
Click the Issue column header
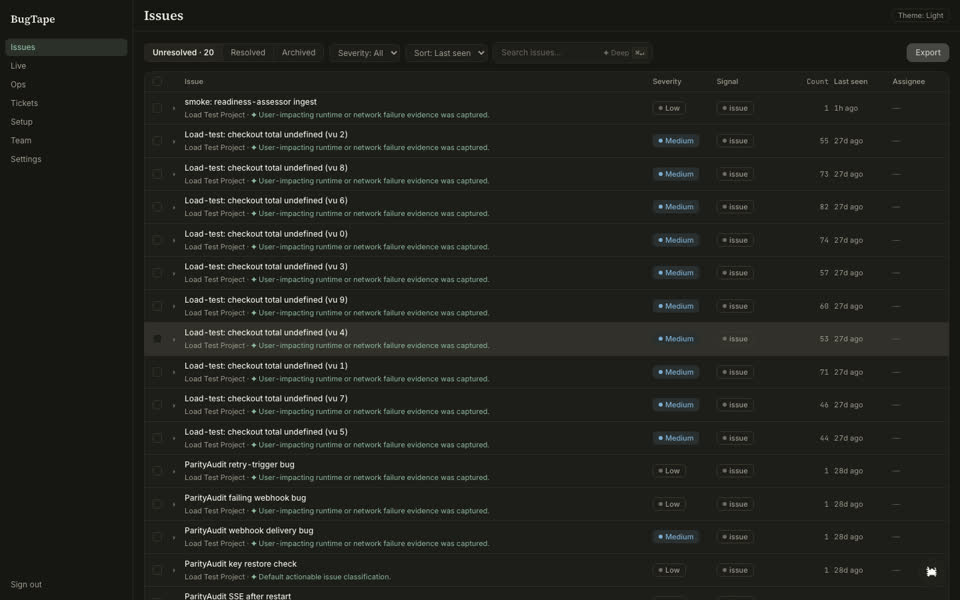(x=193, y=81)
